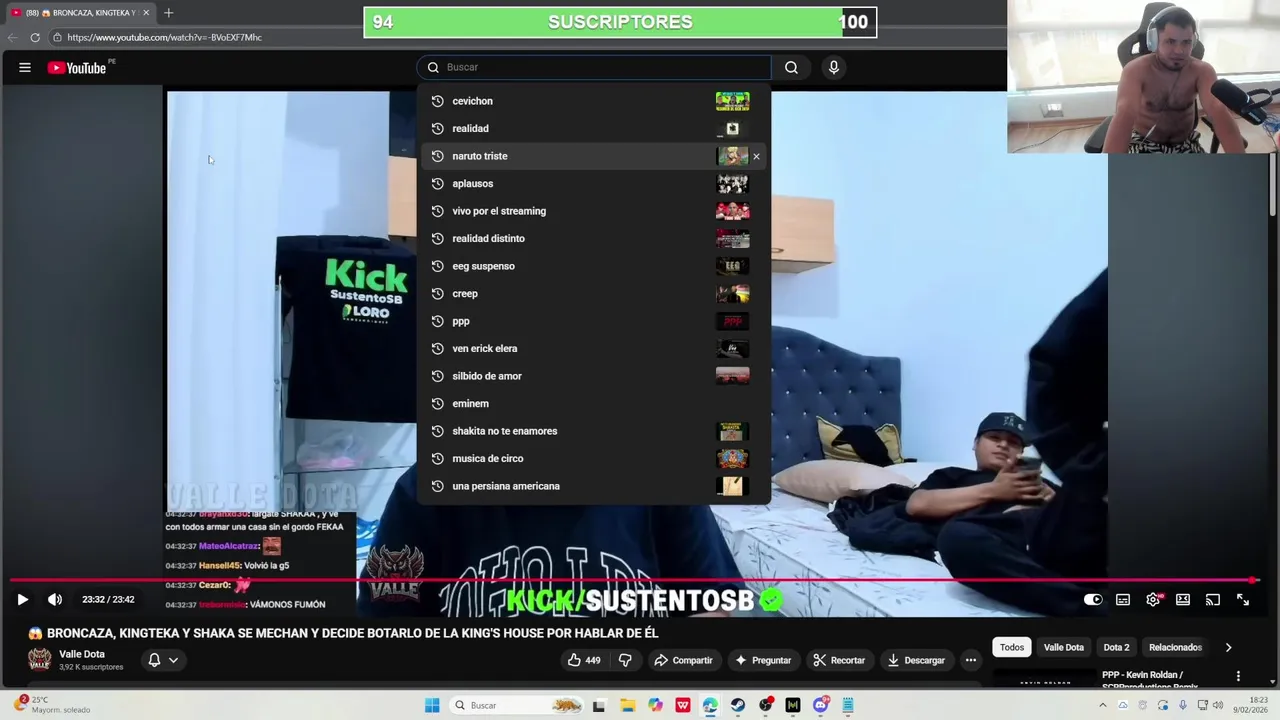This screenshot has width=1280, height=720.
Task: Enter full screen mode
Action: (1243, 600)
